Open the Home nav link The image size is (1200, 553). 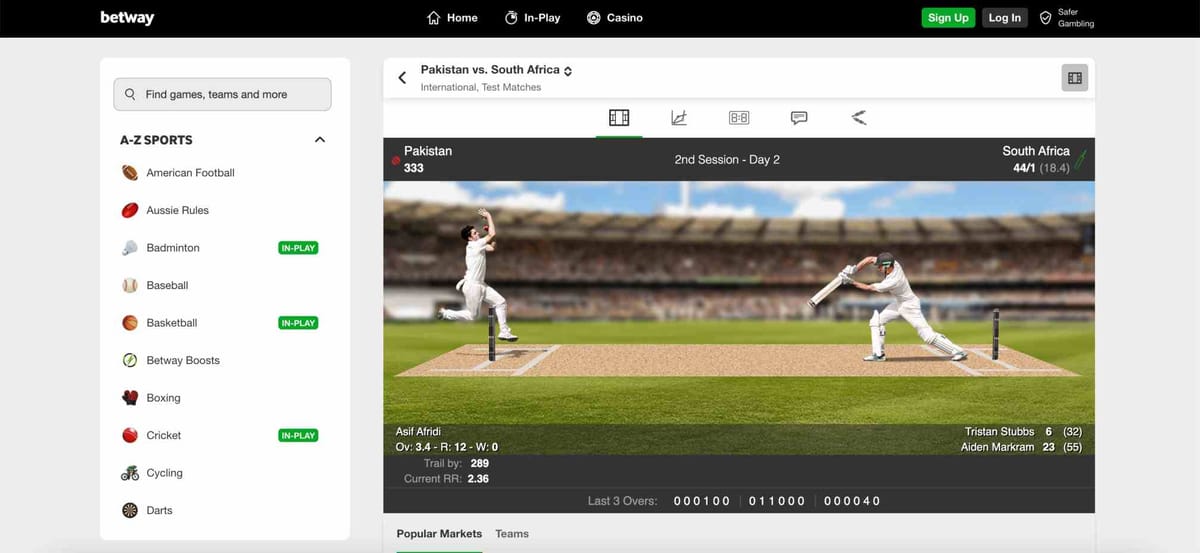pyautogui.click(x=452, y=18)
